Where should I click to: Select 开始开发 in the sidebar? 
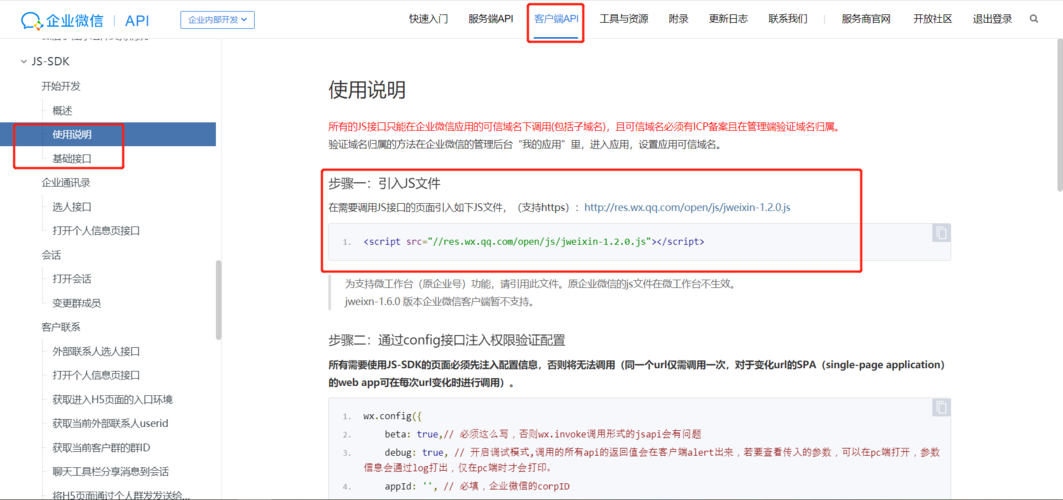coord(61,86)
